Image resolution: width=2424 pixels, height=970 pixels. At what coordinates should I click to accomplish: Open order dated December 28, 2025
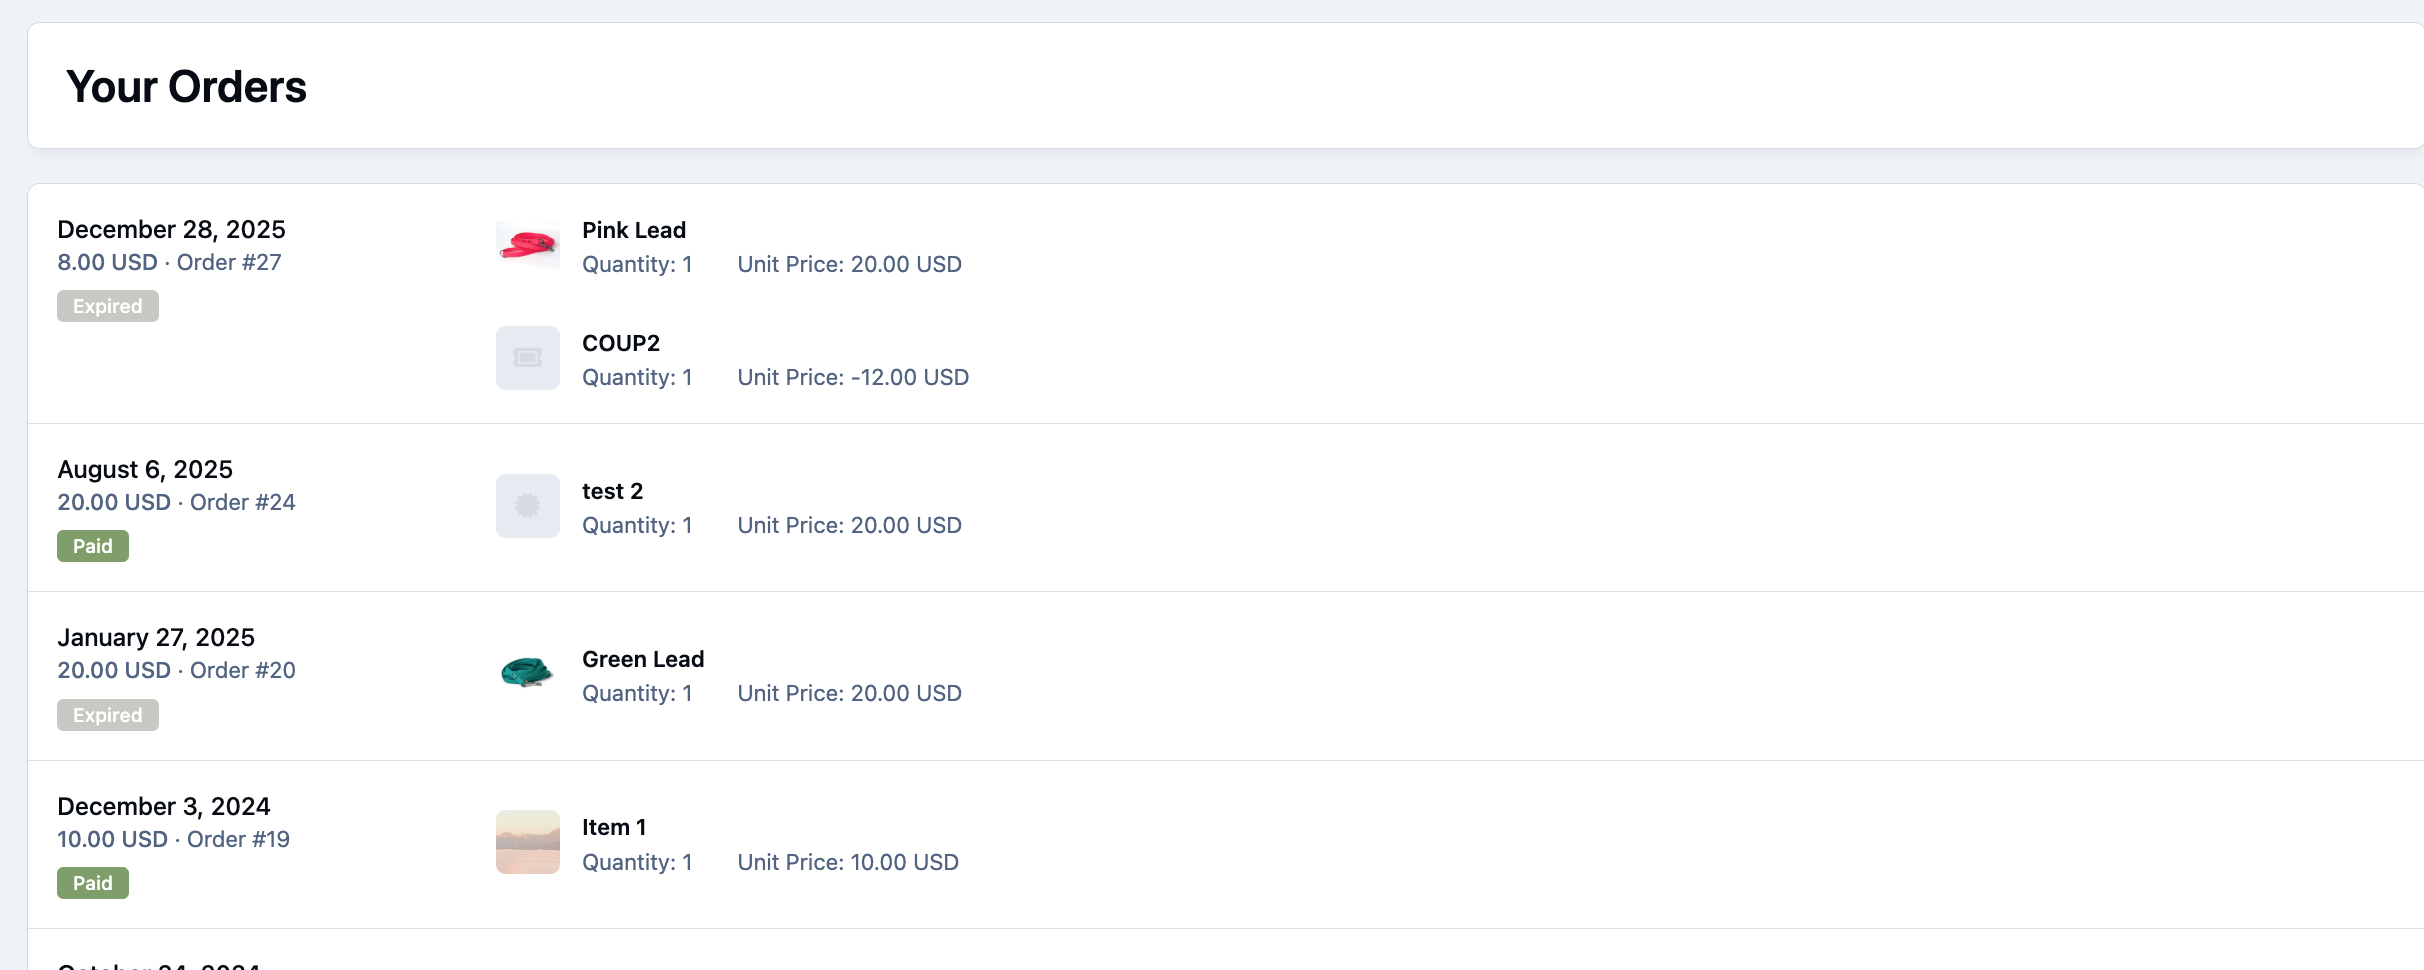pos(171,229)
